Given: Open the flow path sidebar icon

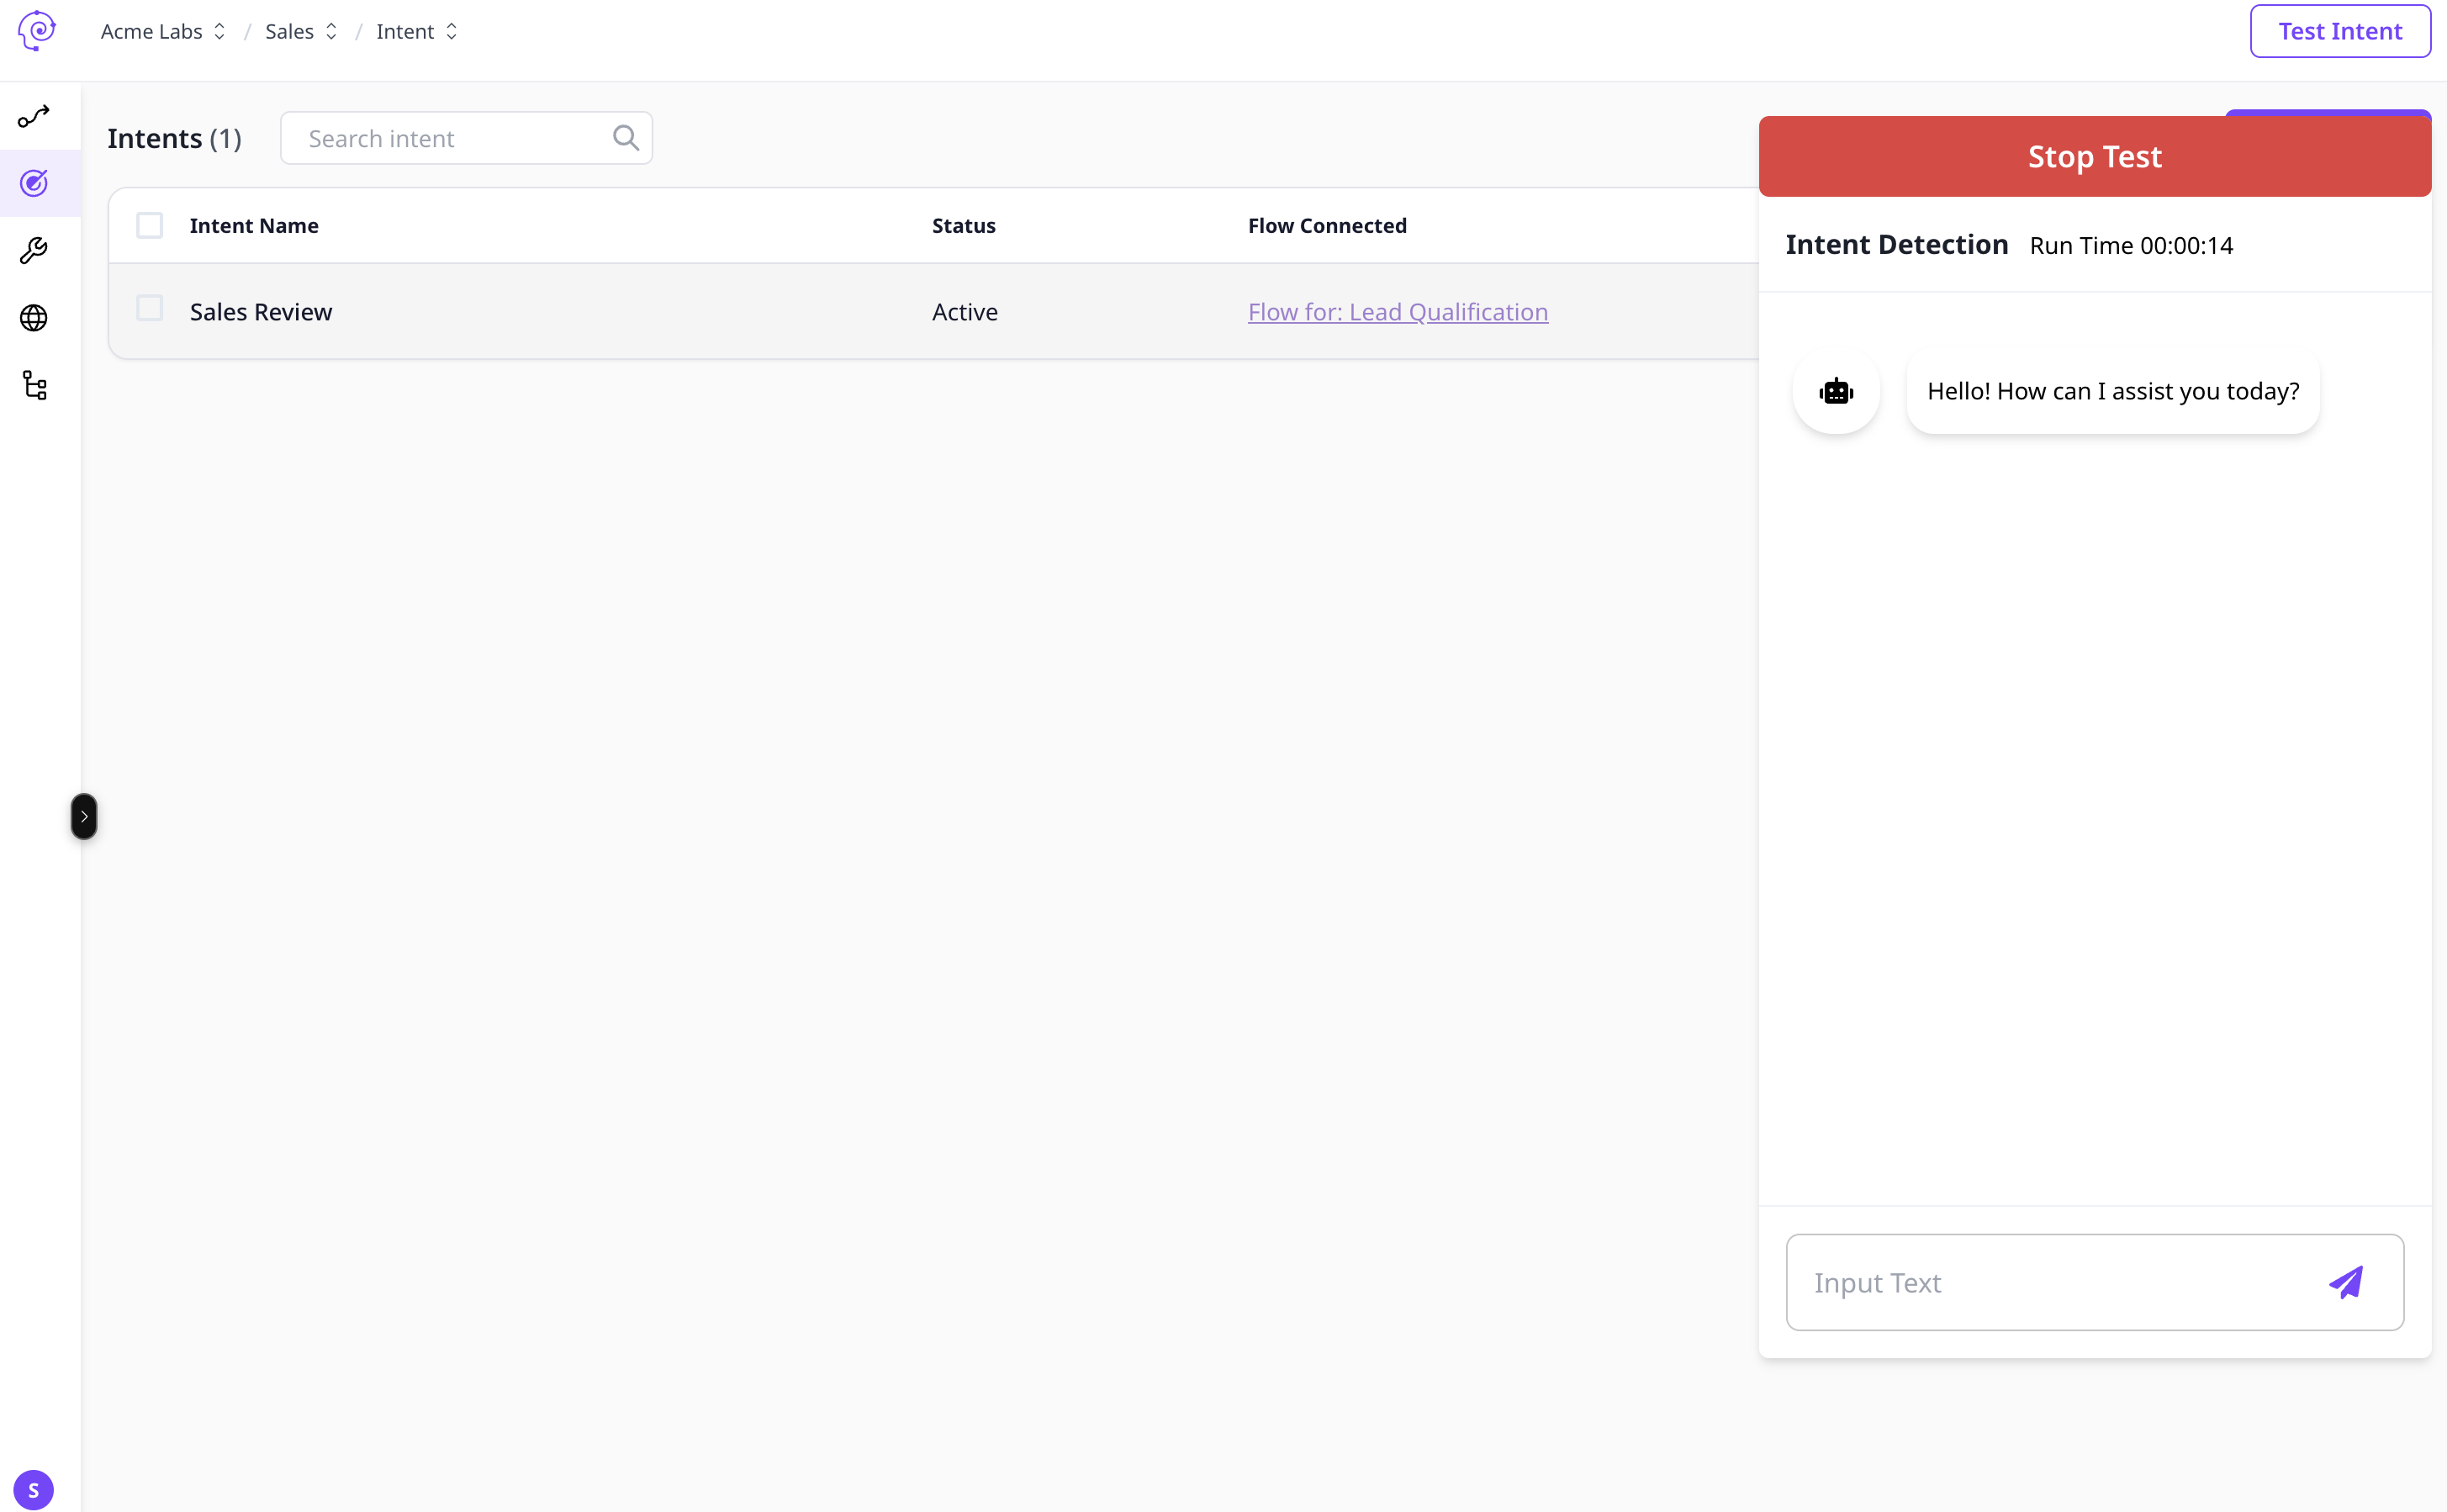Looking at the screenshot, I should [x=34, y=117].
